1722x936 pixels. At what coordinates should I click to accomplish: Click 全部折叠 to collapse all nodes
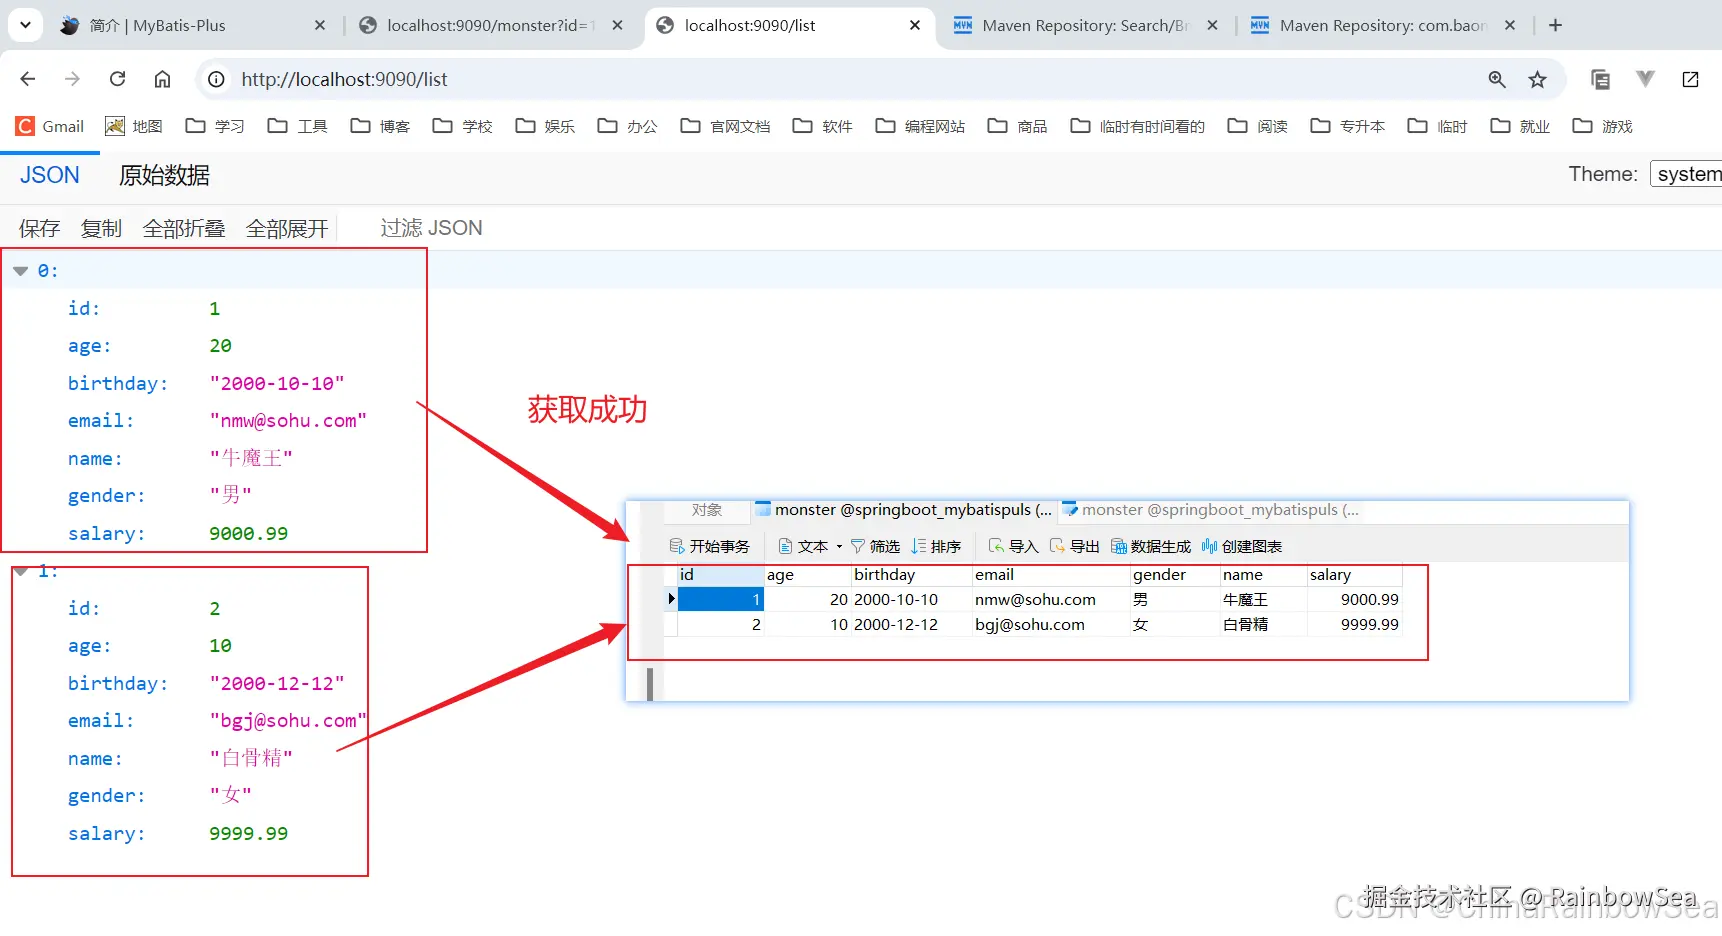point(184,228)
